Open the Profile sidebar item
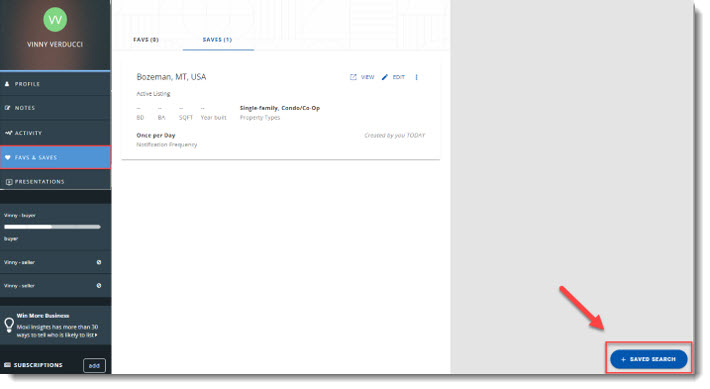This screenshot has width=710, height=389. coord(55,84)
